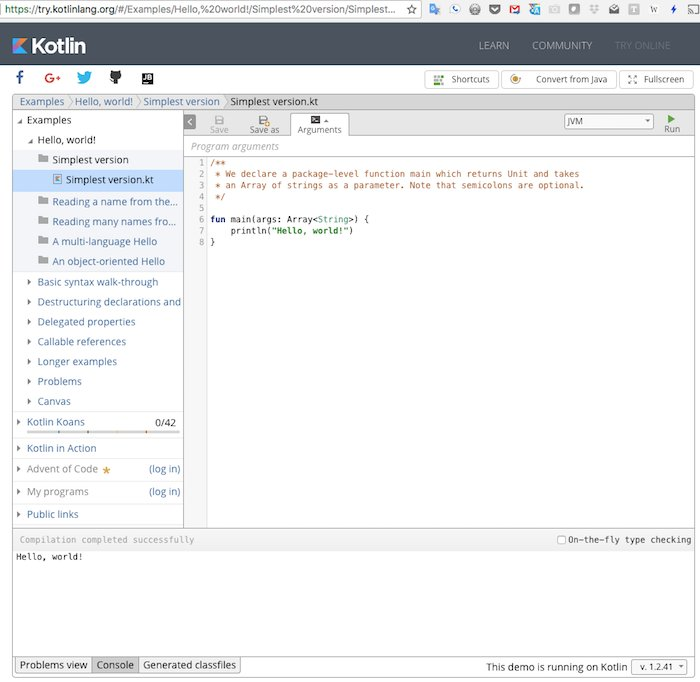The width and height of the screenshot is (700, 682).
Task: Expand Kotlin in Action section
Action: click(18, 448)
